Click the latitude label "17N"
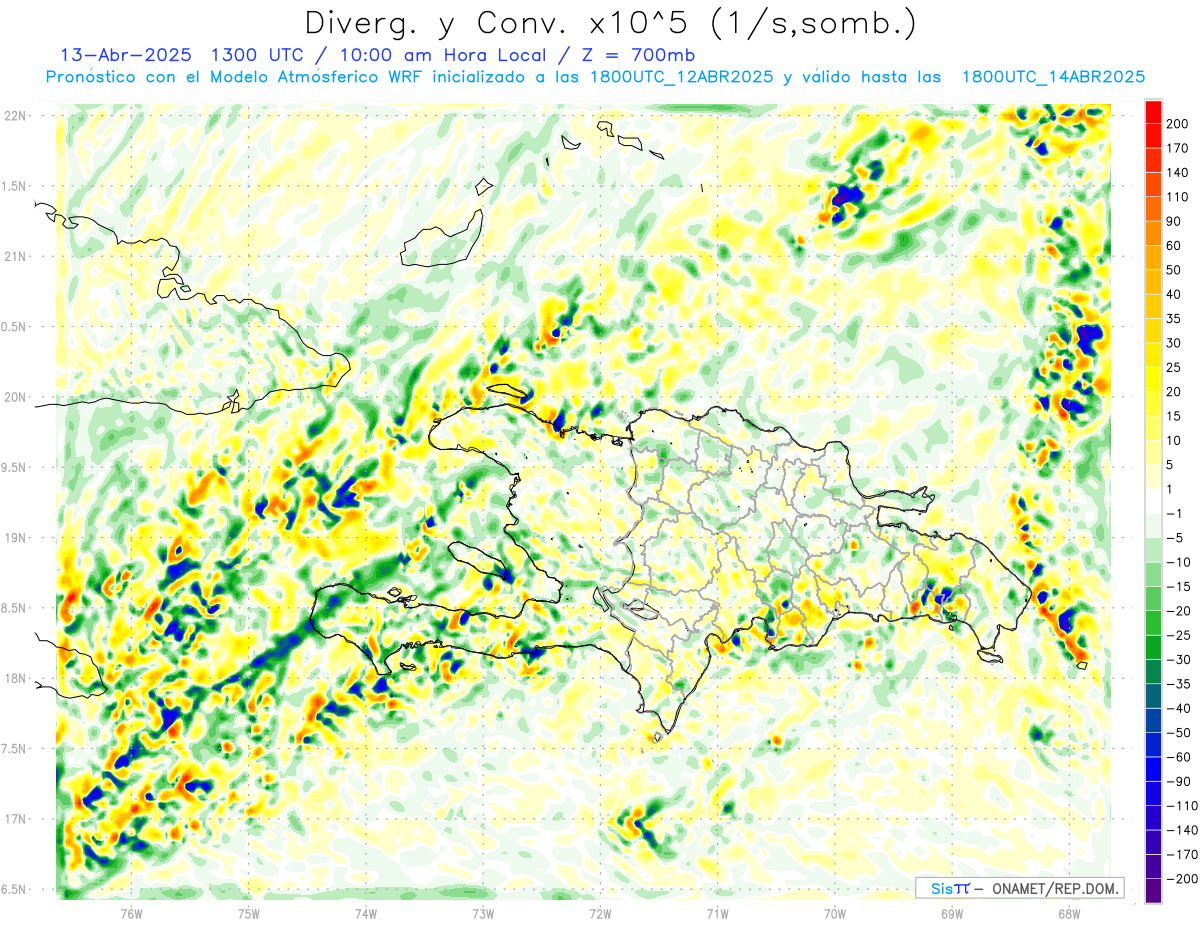The height and width of the screenshot is (927, 1200). pyautogui.click(x=14, y=819)
